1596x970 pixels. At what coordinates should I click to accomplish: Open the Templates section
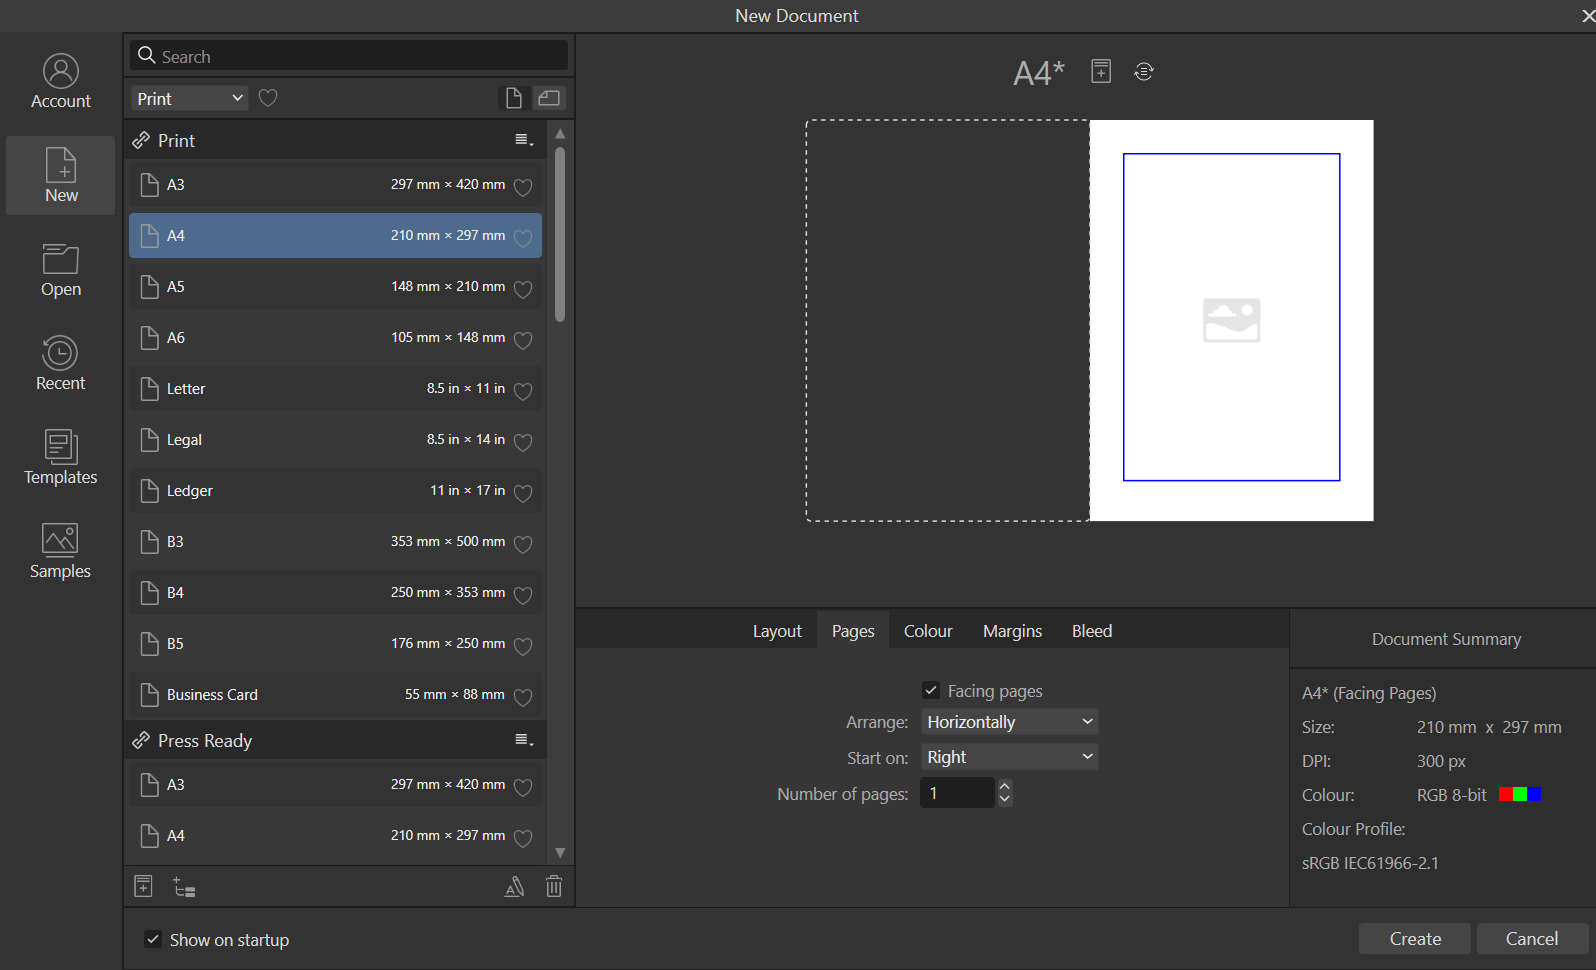[60, 457]
